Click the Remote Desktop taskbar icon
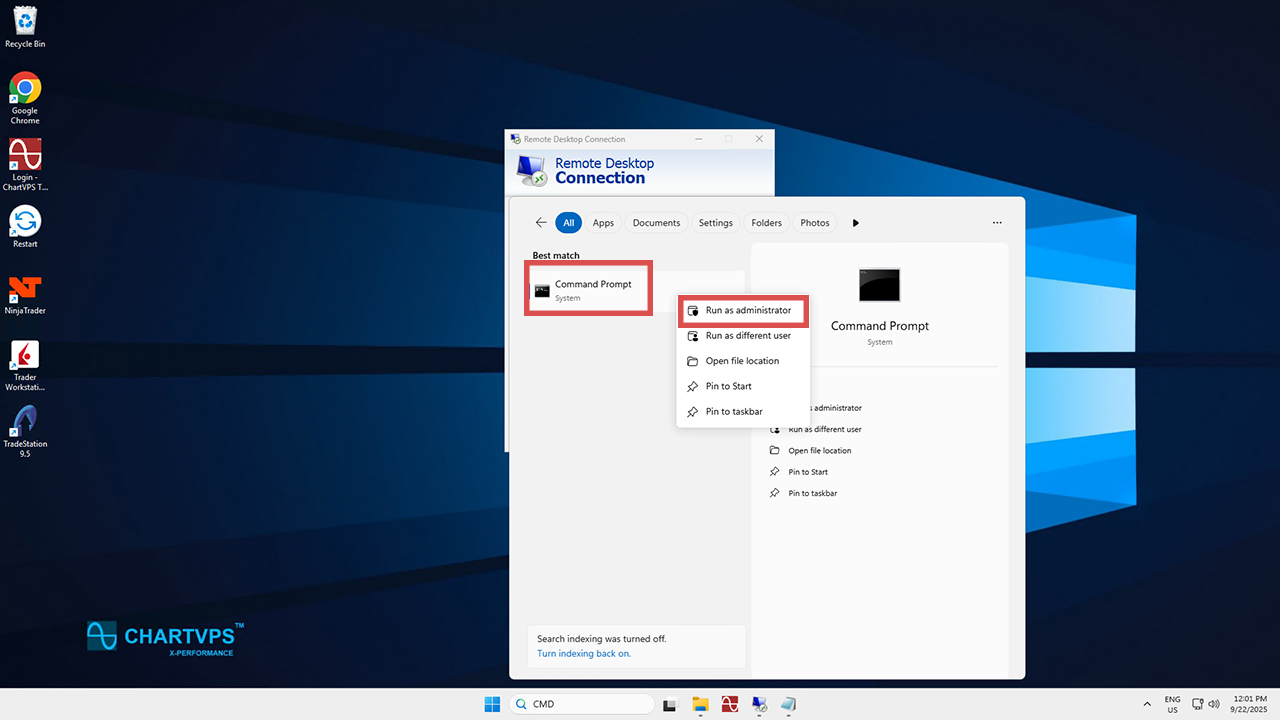 (759, 704)
